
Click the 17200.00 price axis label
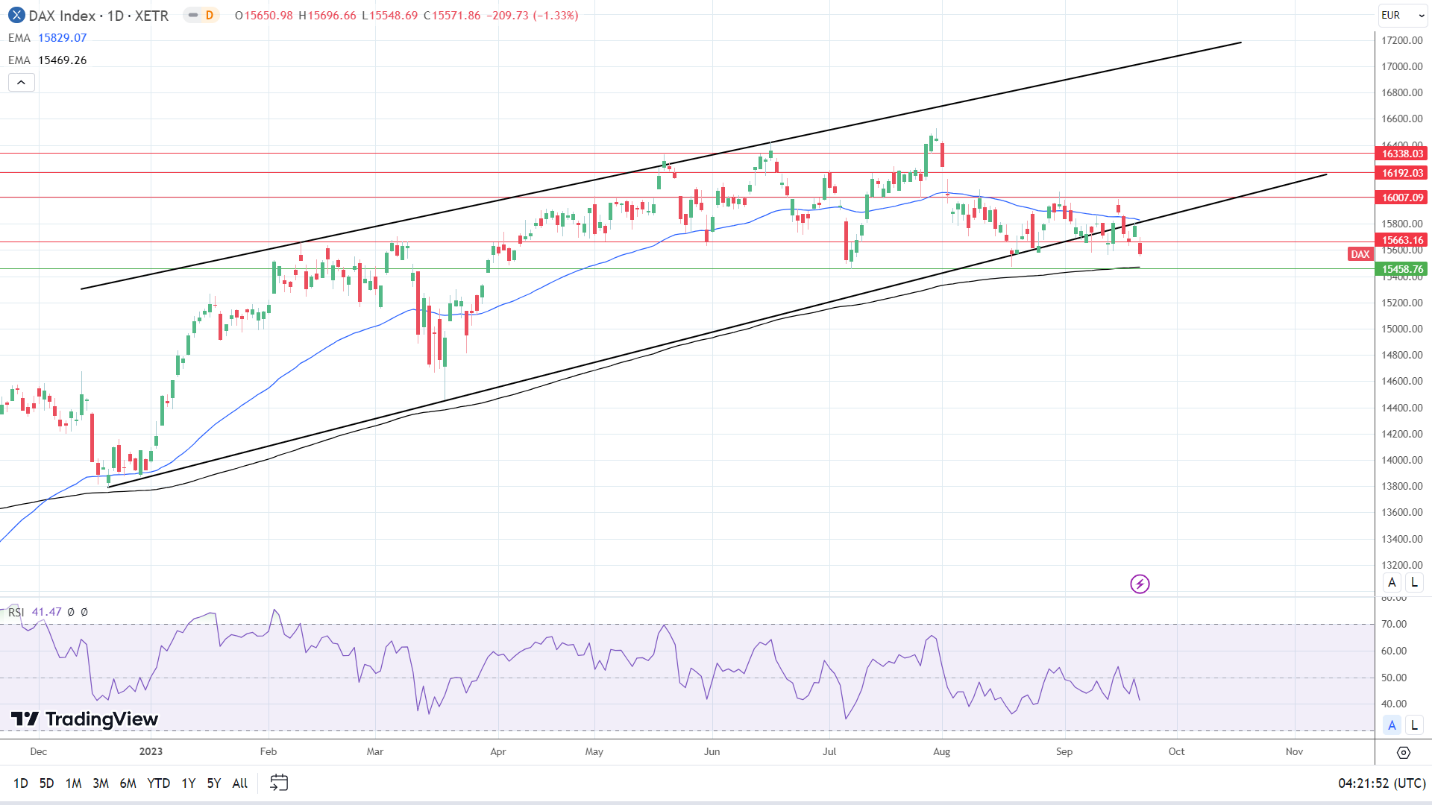(x=1402, y=40)
